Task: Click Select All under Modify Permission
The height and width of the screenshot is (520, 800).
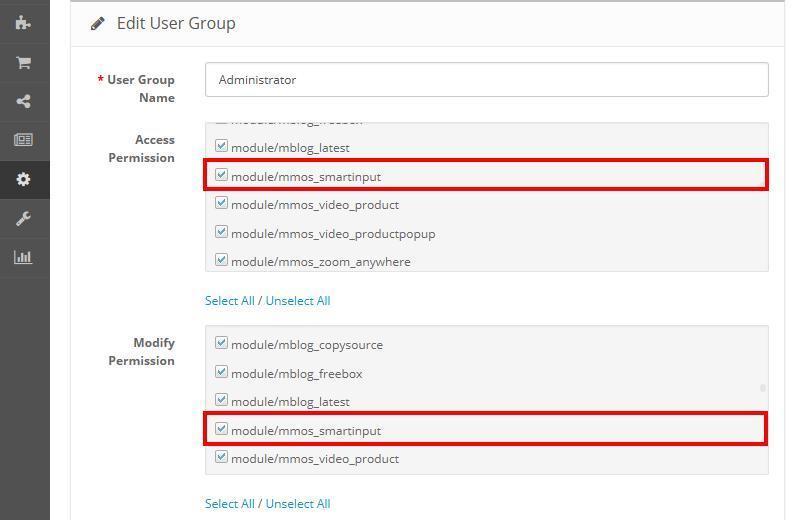Action: coord(229,504)
